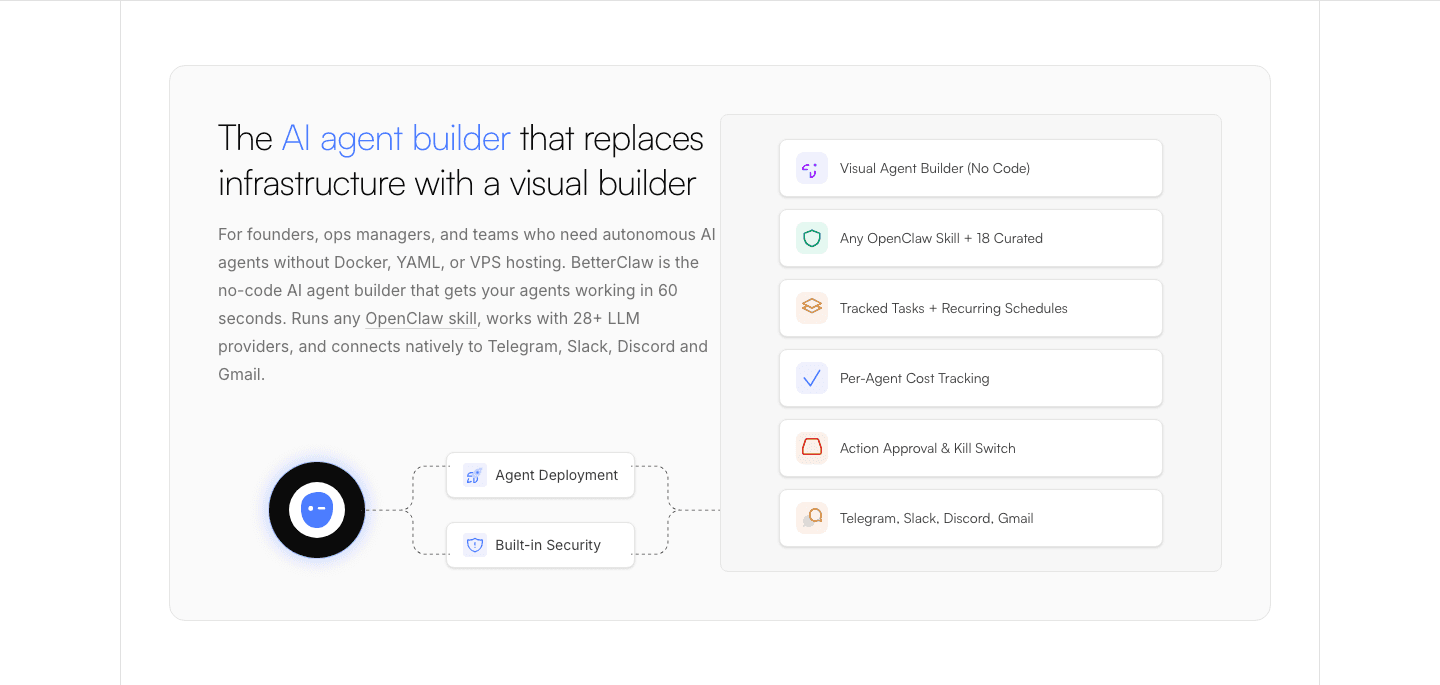Click Visual Agent Builder (No Code) text
Image resolution: width=1440 pixels, height=685 pixels.
click(935, 168)
